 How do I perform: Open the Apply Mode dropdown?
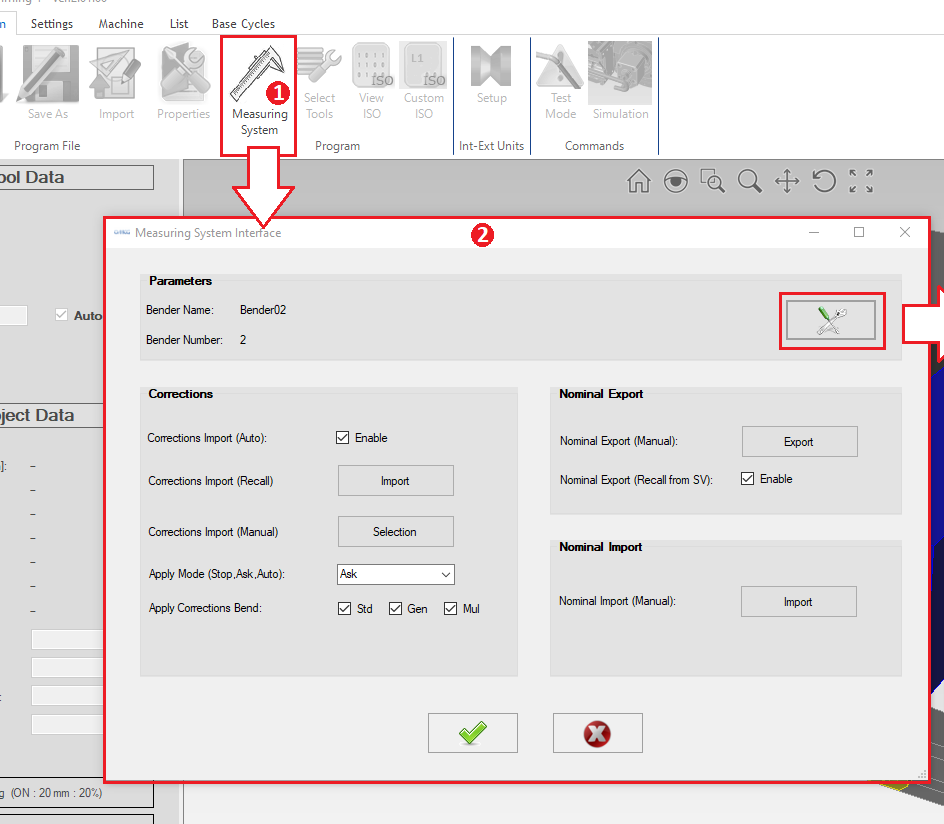click(396, 574)
